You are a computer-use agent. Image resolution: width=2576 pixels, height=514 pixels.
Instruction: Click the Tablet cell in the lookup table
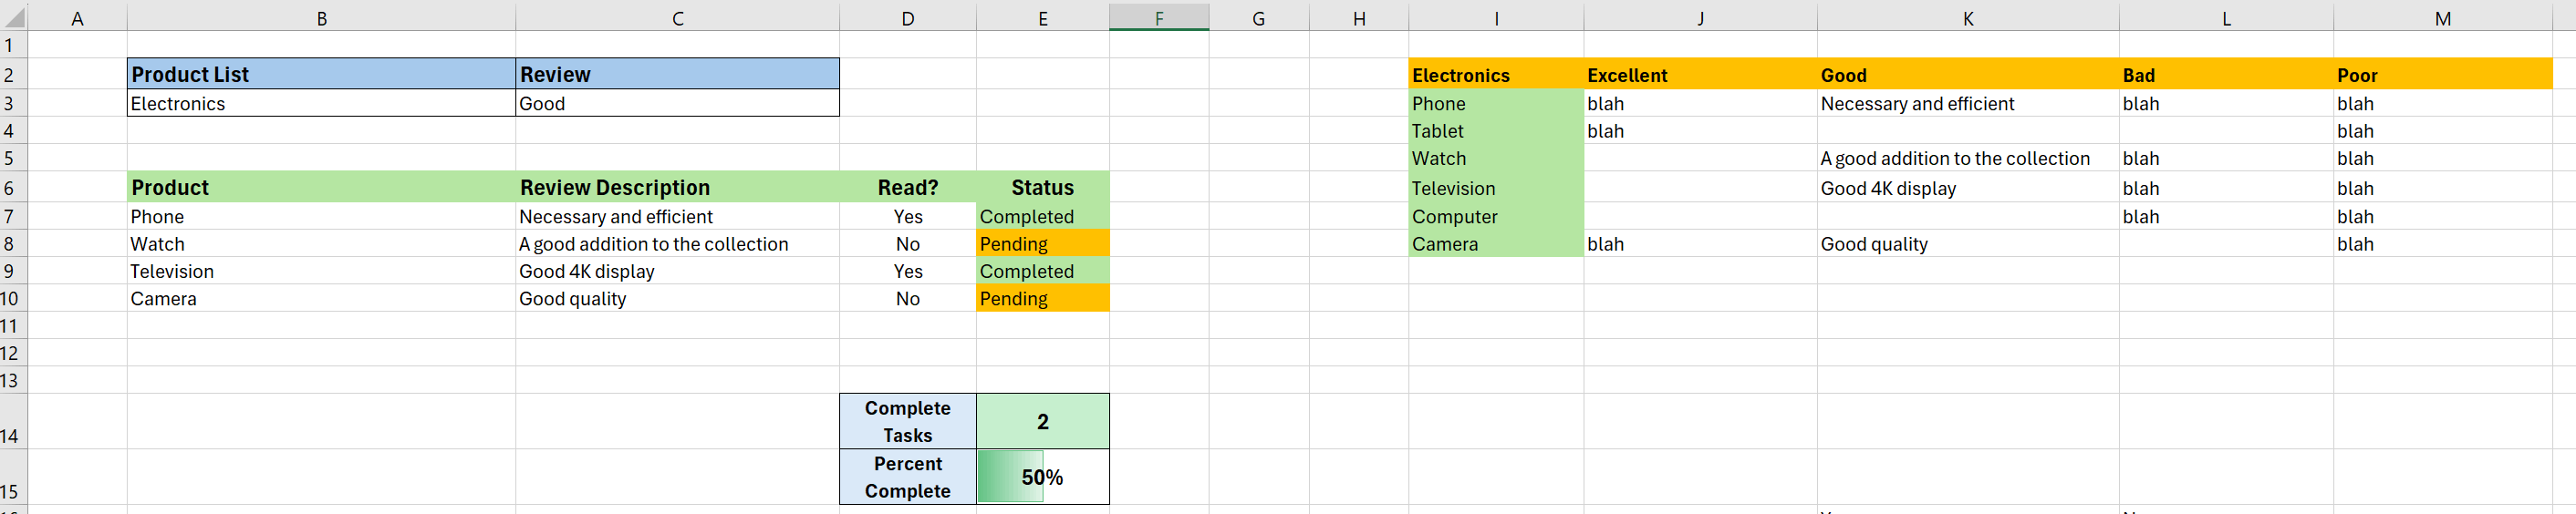(x=1496, y=131)
